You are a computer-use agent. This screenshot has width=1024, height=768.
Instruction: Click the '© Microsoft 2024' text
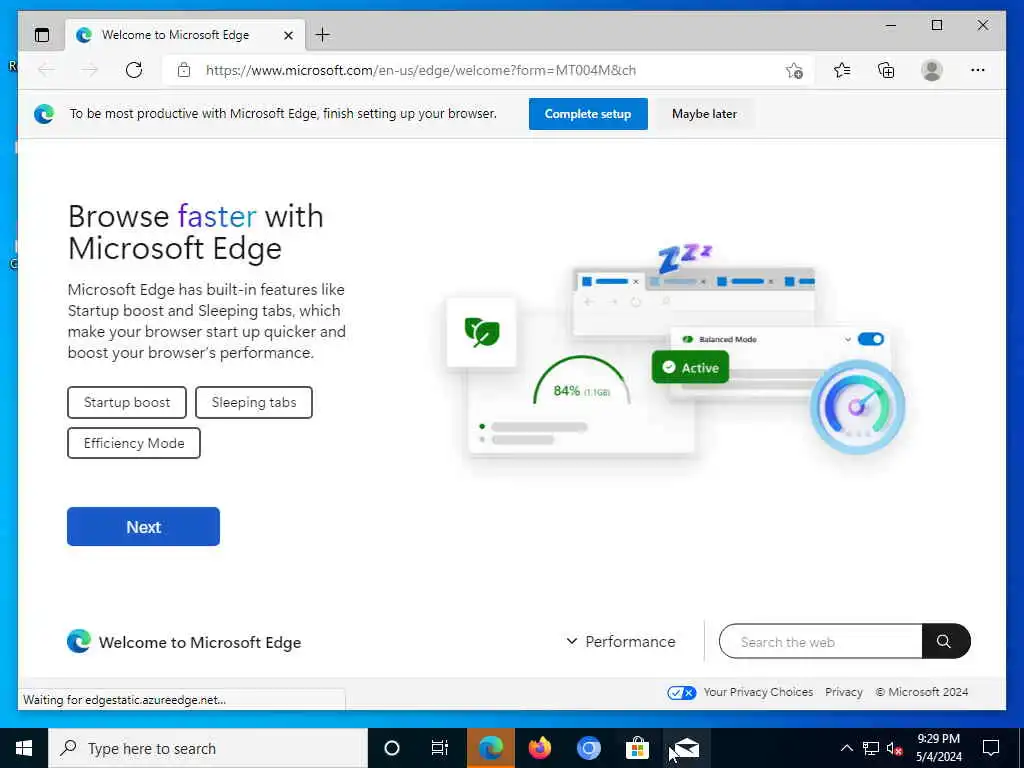pos(921,692)
